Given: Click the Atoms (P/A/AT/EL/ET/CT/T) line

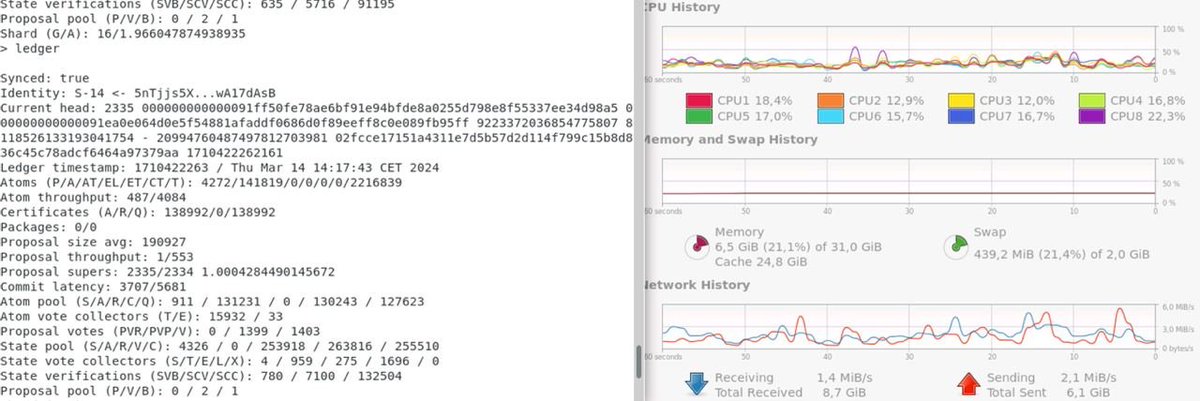Looking at the screenshot, I should pos(201,183).
